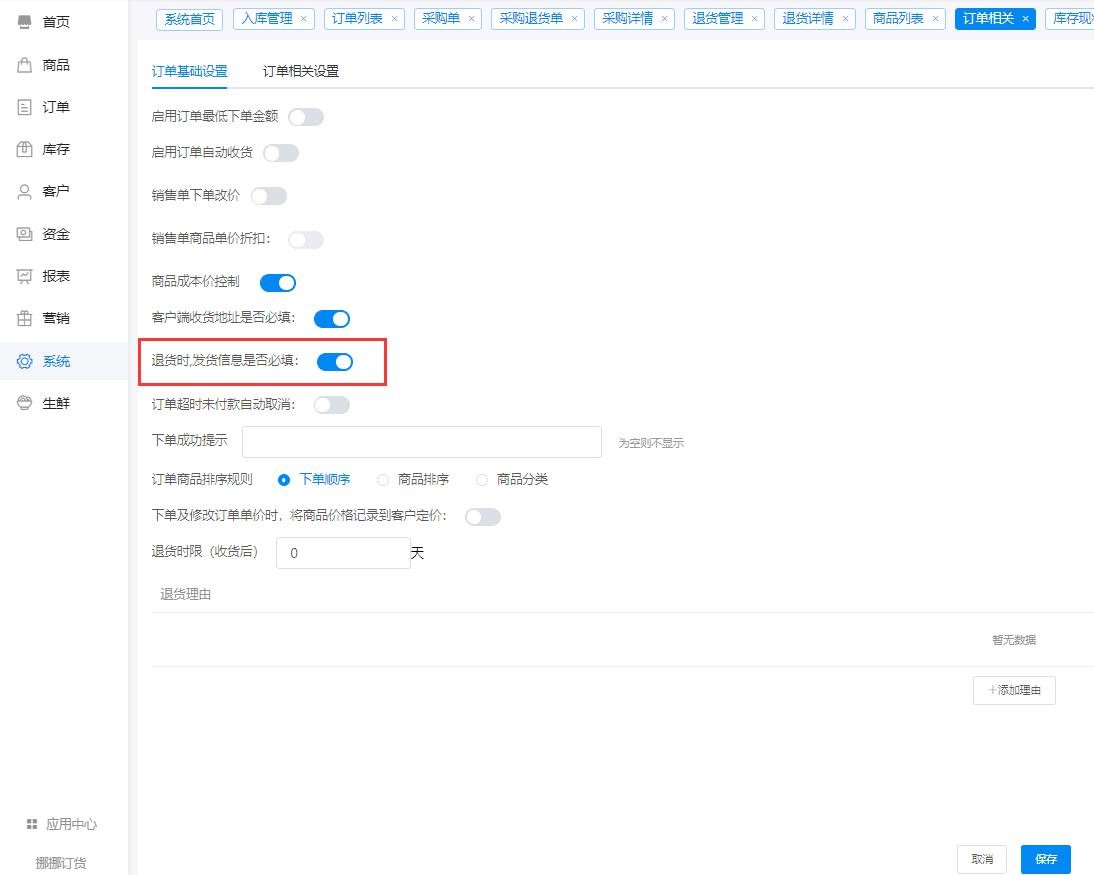The image size is (1094, 875).
Task: Open the 资金 wallet icon in sidebar
Action: [x=25, y=234]
